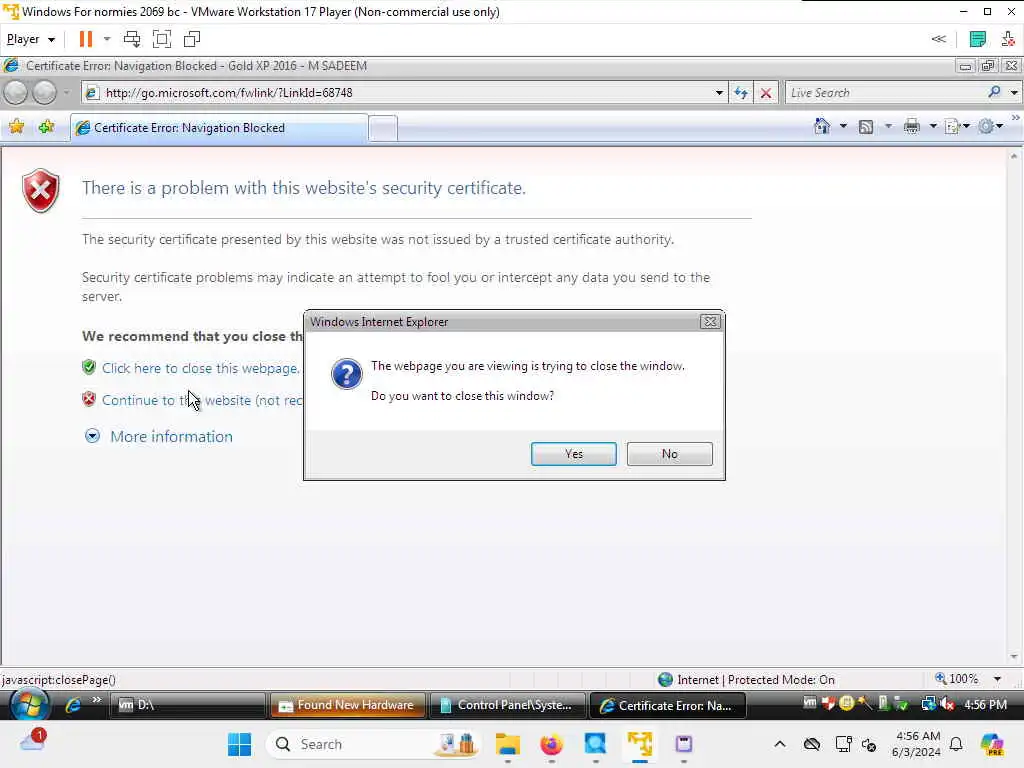The image size is (1024, 768).
Task: Click Send Ctrl+Alt+Del icon in VMware toolbar
Action: [x=132, y=39]
